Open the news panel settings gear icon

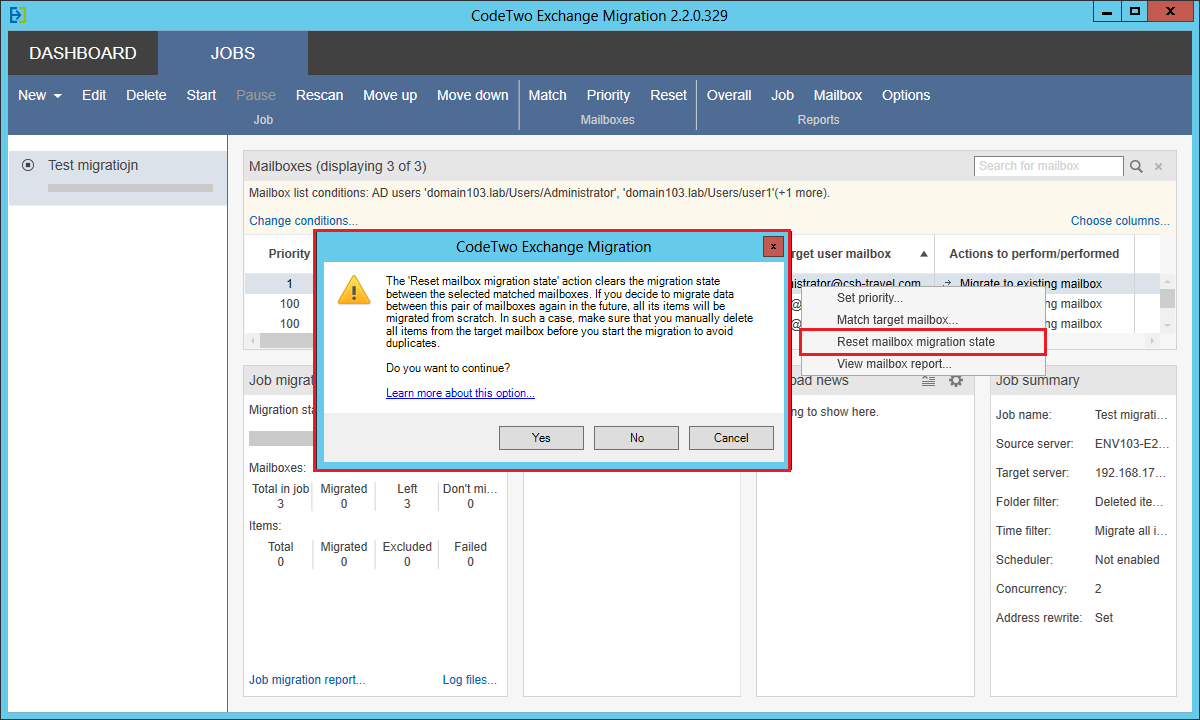pos(956,380)
